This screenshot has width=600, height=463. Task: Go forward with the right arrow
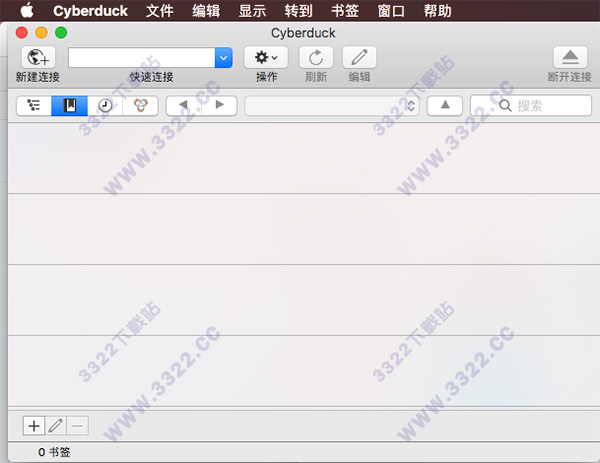point(219,105)
